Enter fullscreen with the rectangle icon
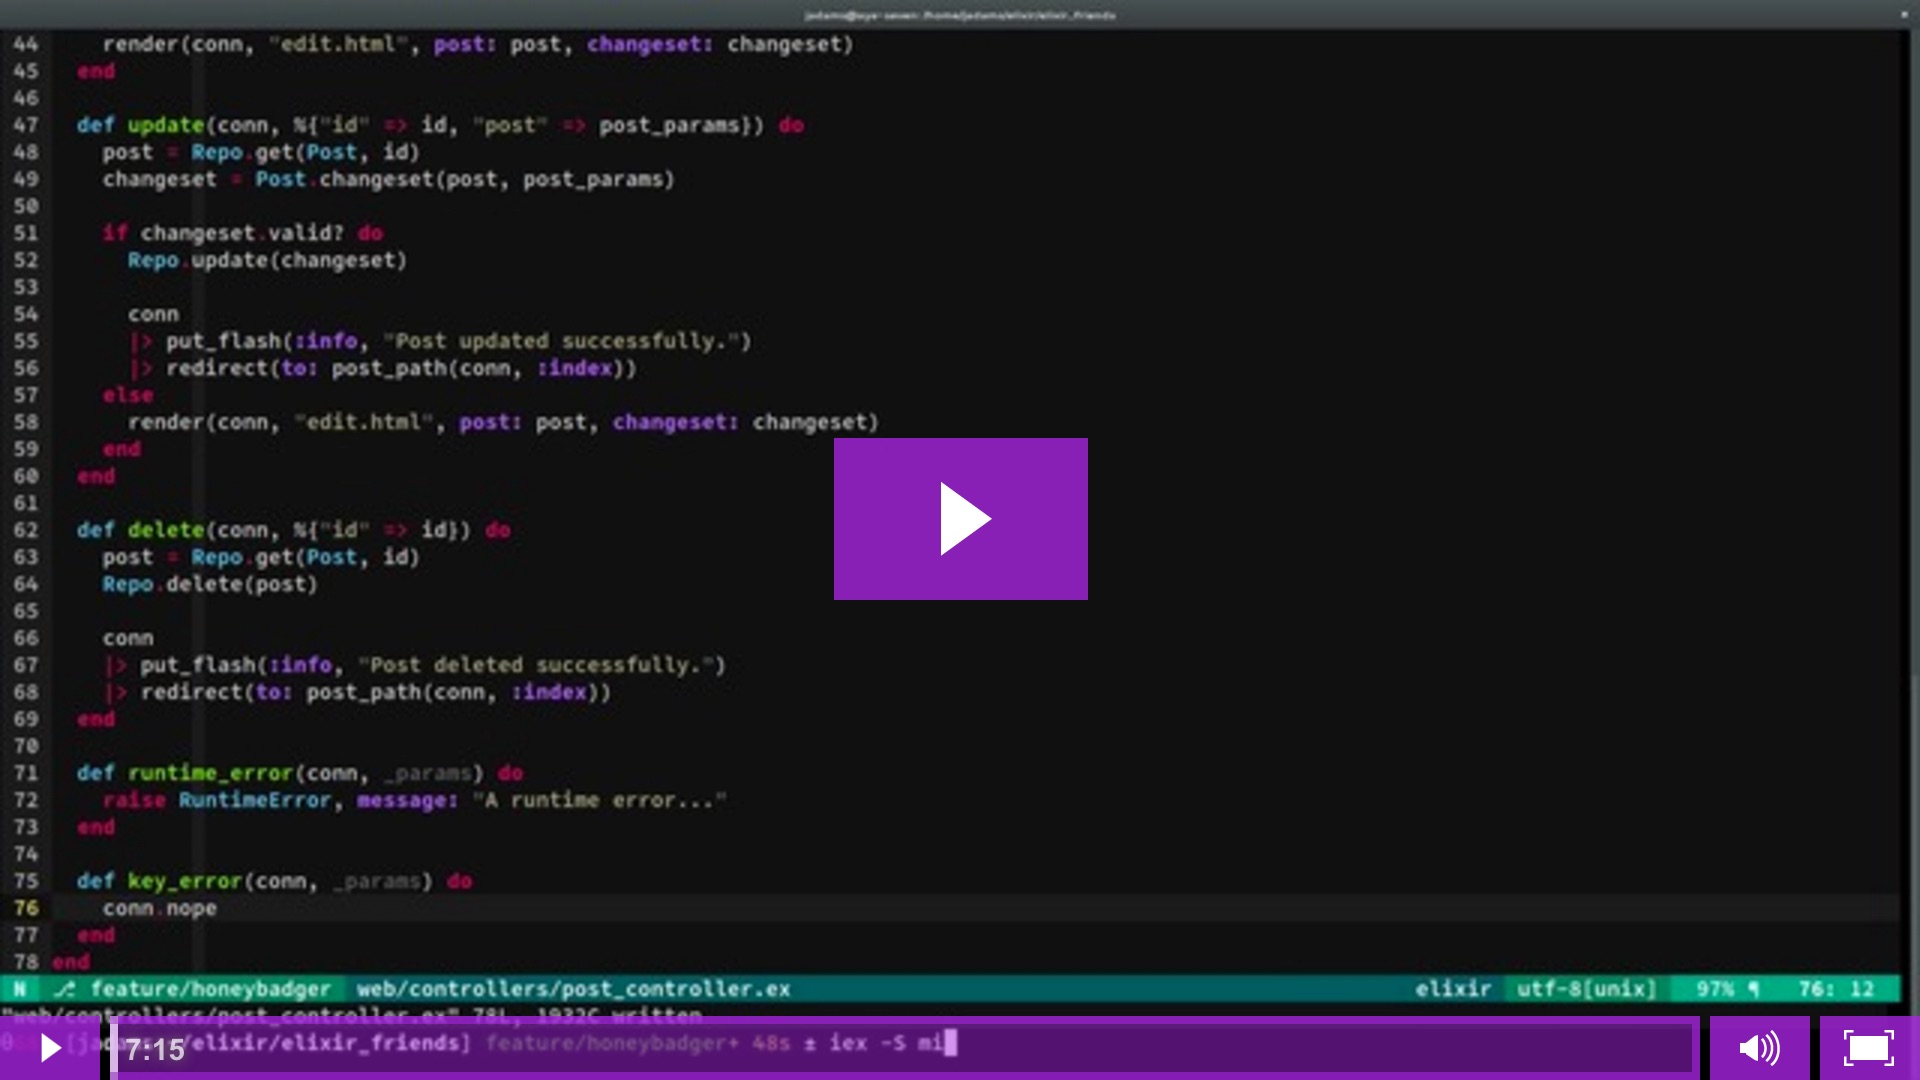The width and height of the screenshot is (1920, 1080). click(1868, 1048)
